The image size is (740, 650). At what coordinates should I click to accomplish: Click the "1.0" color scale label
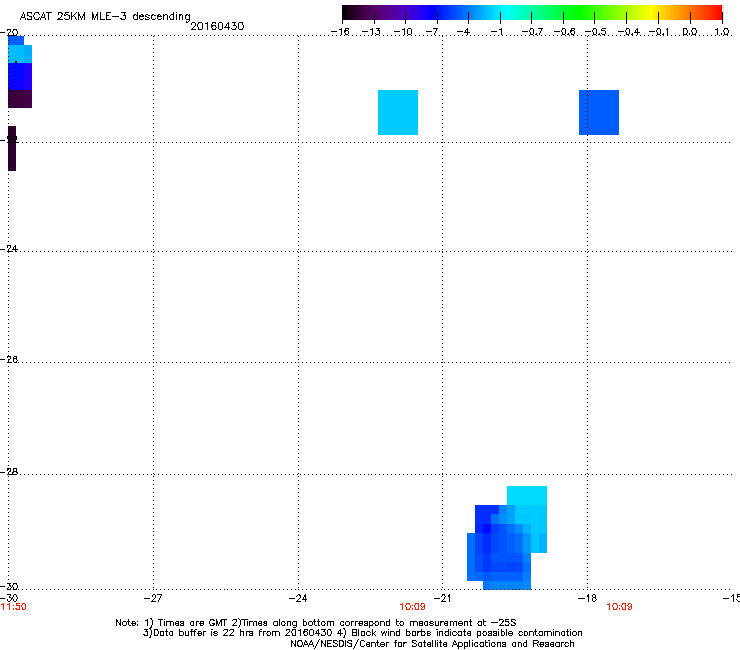(x=722, y=32)
